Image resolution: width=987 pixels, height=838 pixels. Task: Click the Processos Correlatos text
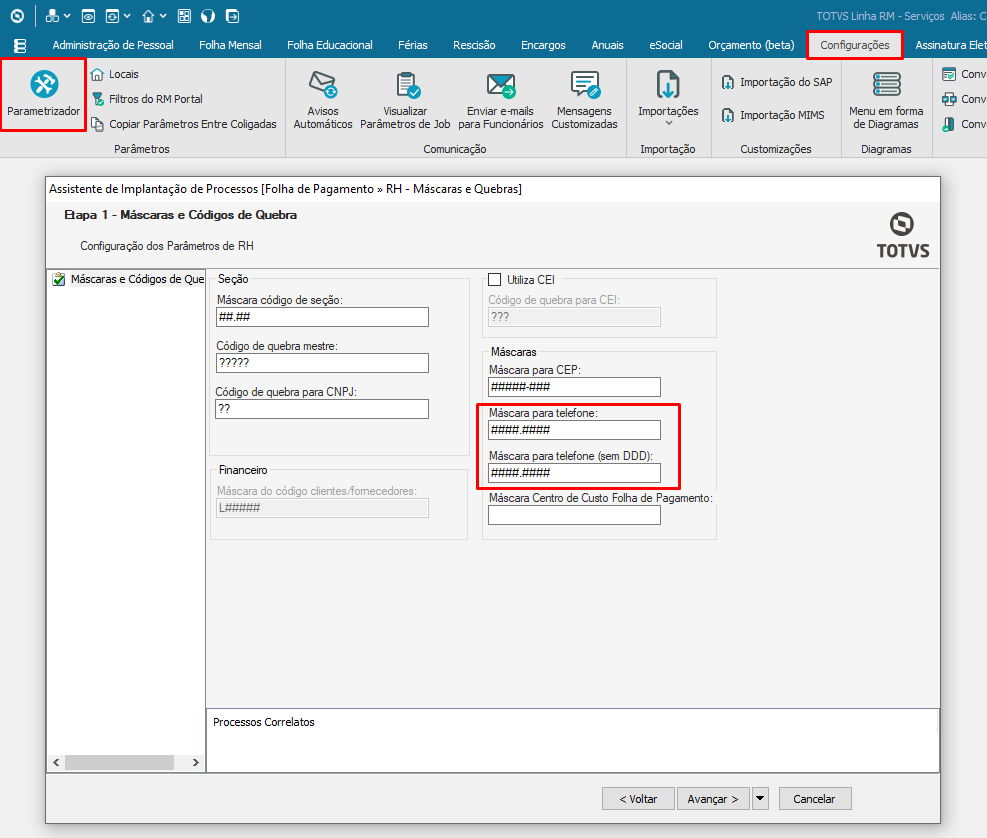pos(264,722)
